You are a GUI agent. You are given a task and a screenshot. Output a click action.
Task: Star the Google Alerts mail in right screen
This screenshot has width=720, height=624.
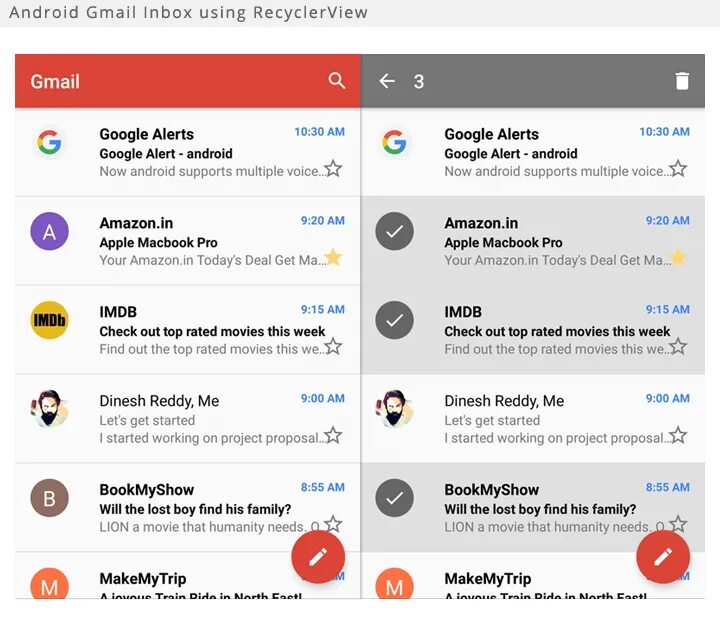(678, 169)
